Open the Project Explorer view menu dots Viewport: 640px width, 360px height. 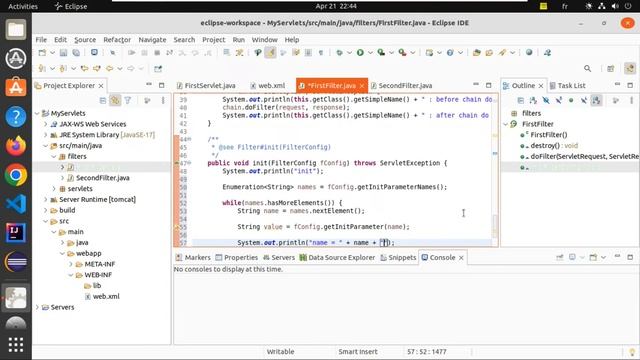click(163, 100)
